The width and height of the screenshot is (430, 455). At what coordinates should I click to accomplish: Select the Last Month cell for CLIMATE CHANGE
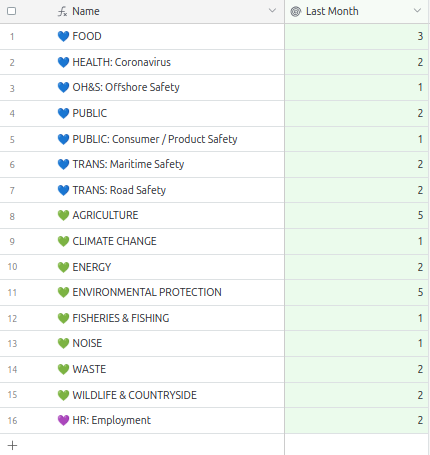click(x=356, y=241)
